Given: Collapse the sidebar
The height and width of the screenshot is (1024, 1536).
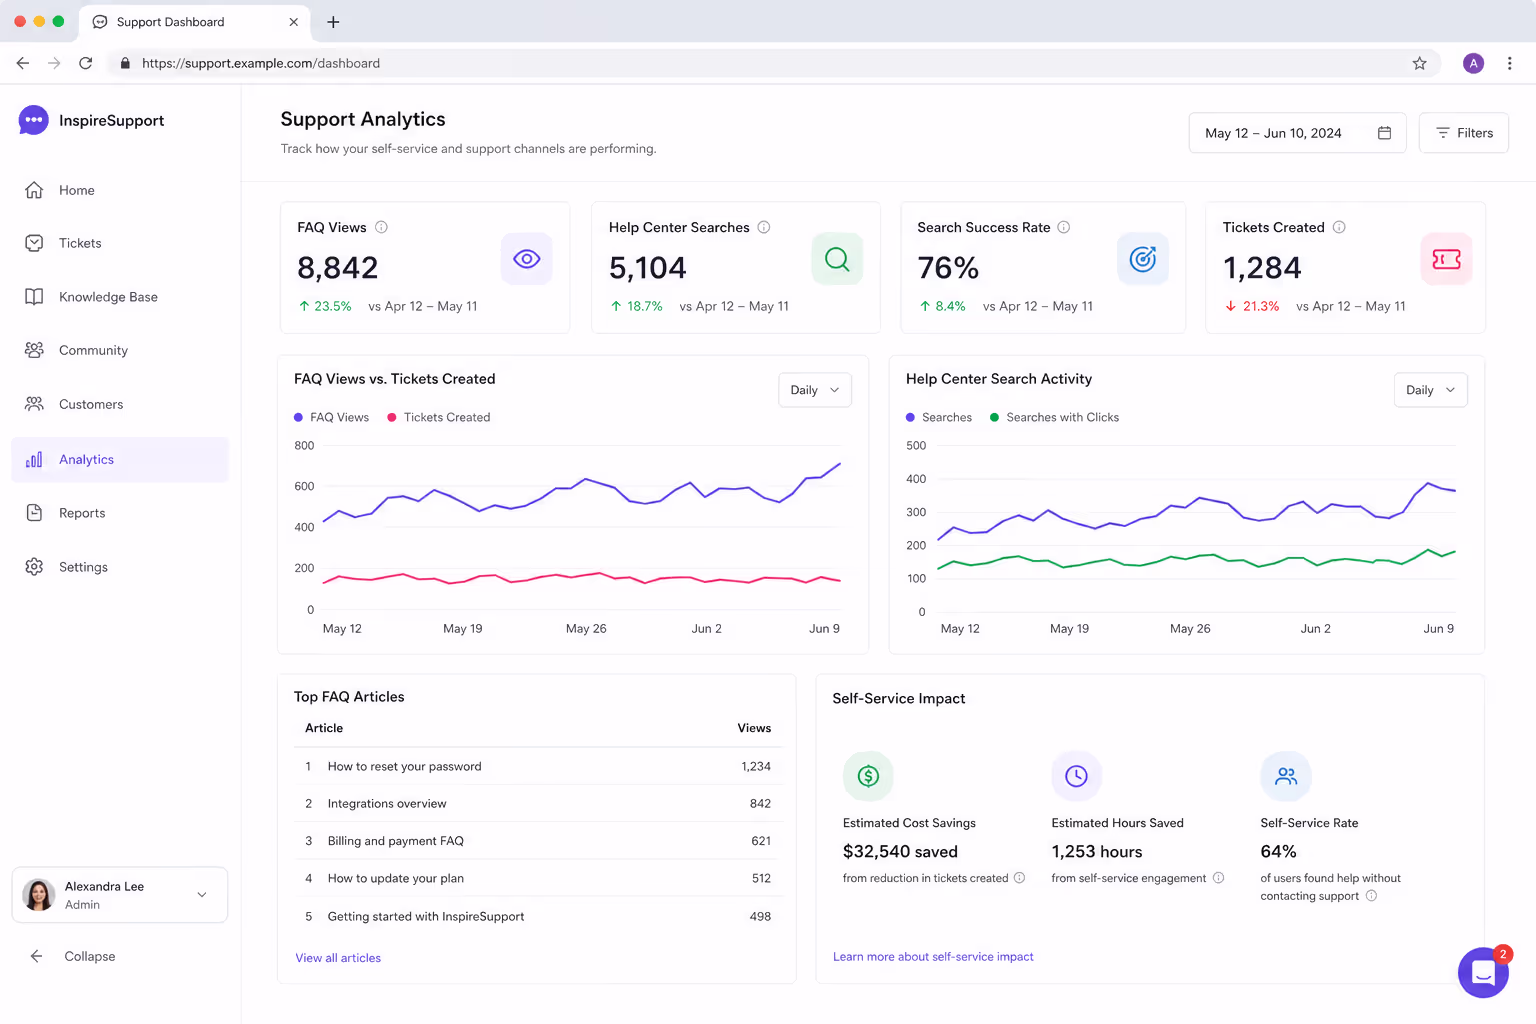Looking at the screenshot, I should click(x=72, y=956).
